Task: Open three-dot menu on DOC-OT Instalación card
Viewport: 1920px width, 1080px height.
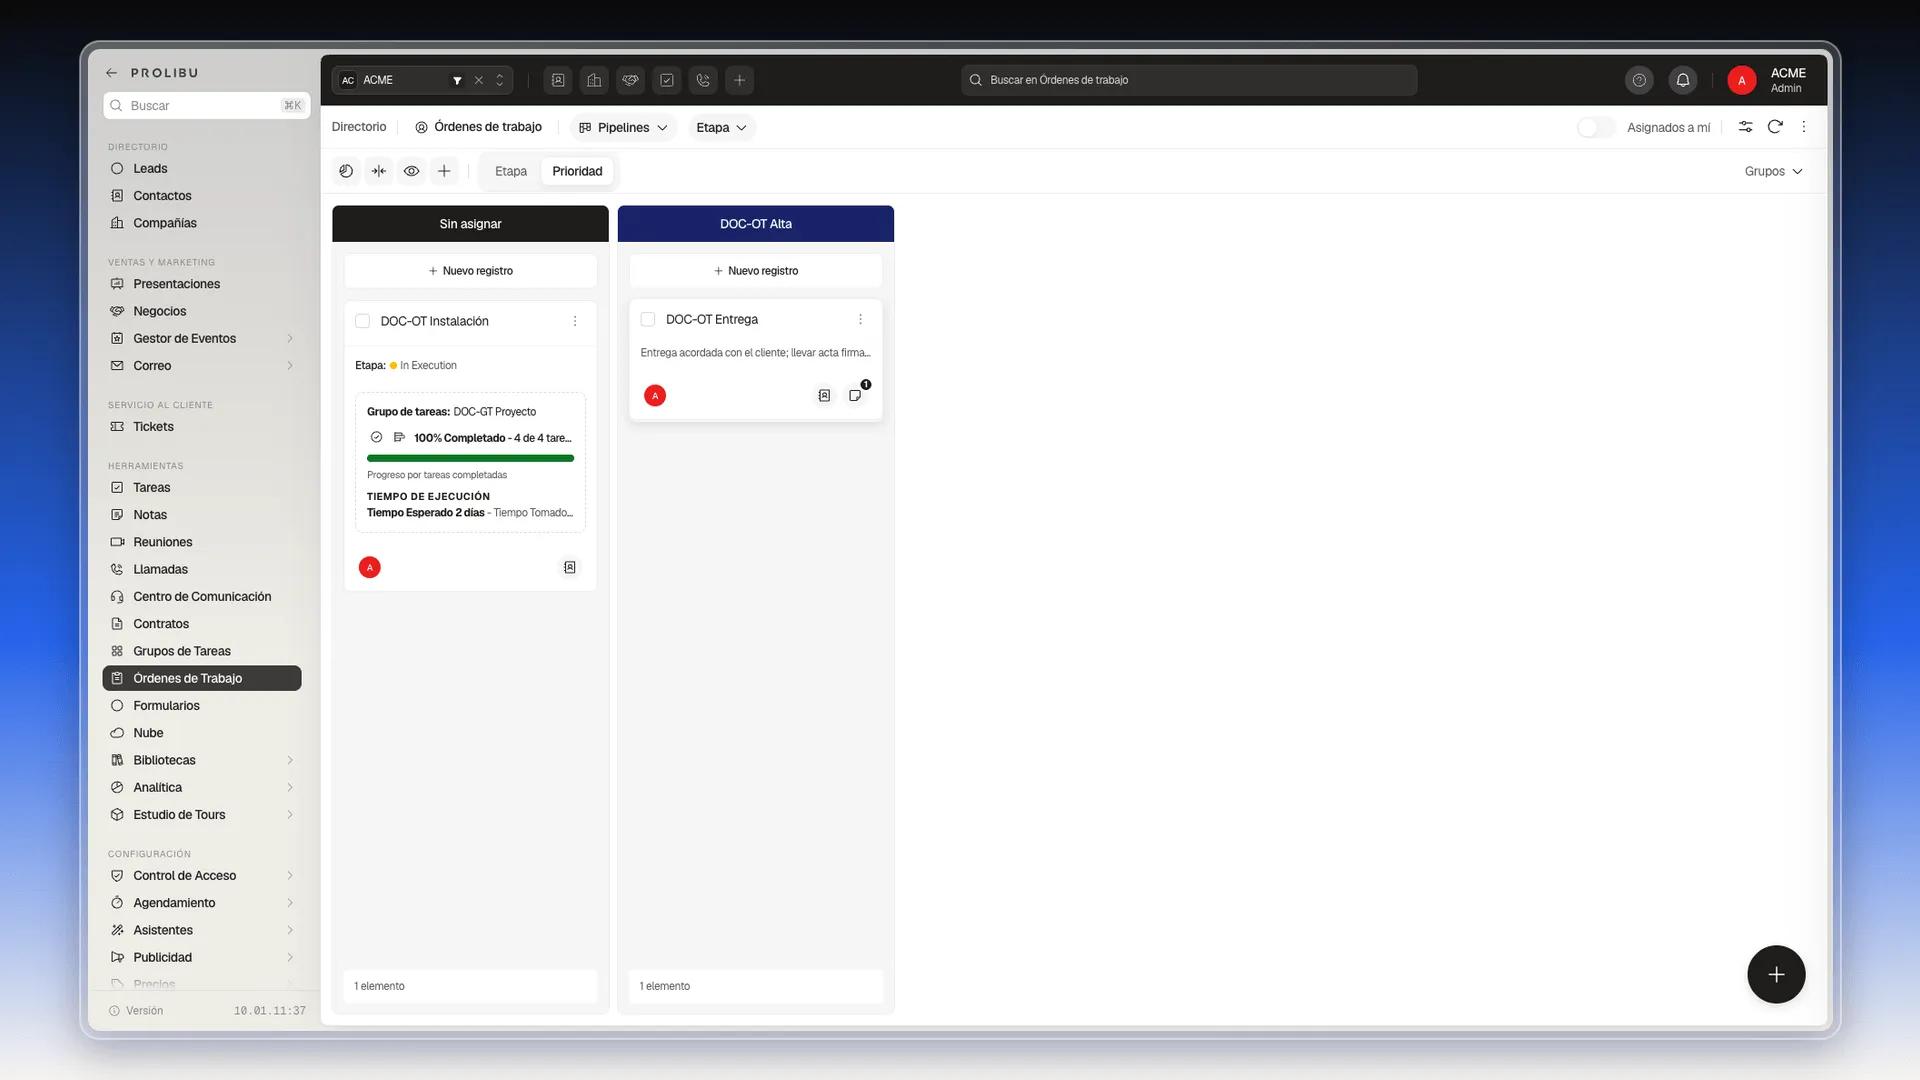Action: [x=575, y=321]
